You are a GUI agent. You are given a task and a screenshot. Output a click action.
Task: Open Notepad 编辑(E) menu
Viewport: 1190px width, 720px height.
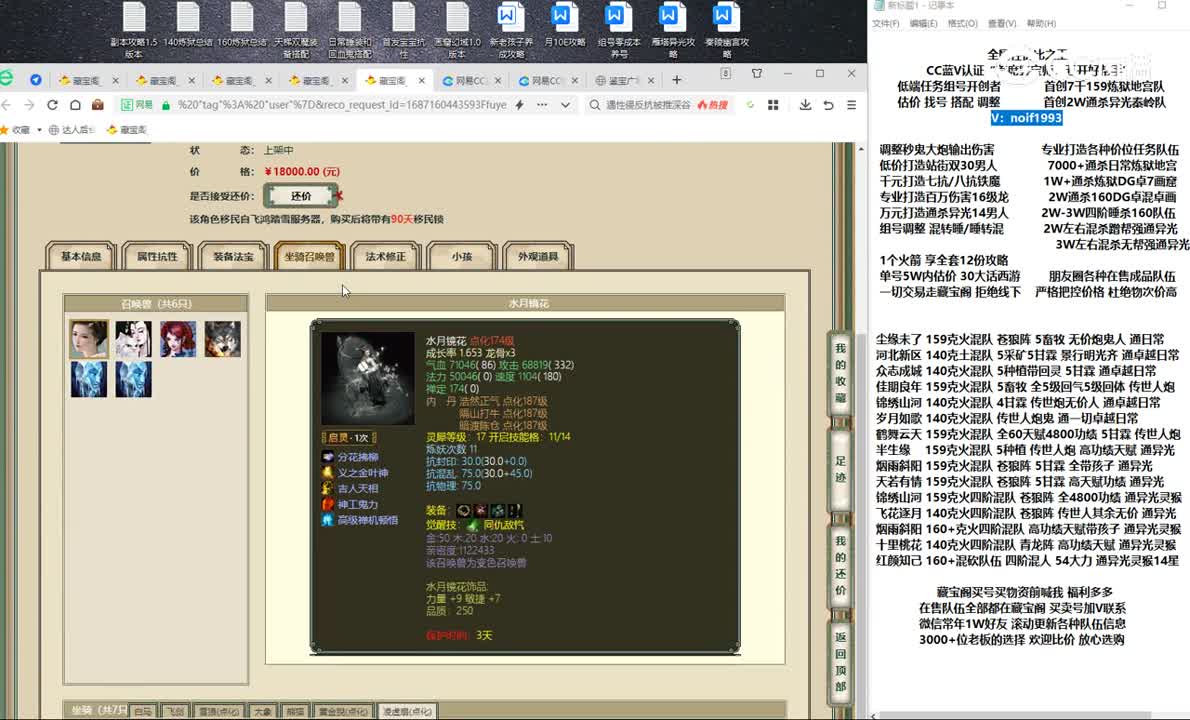(923, 24)
